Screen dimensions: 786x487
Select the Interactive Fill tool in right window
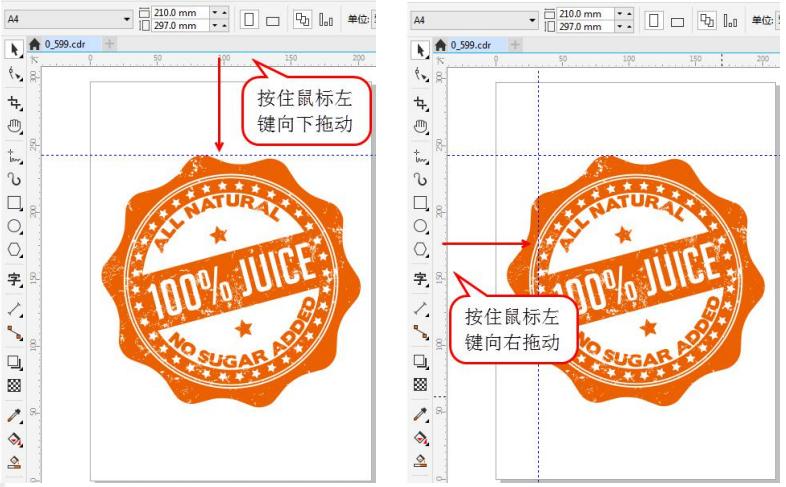click(x=421, y=438)
